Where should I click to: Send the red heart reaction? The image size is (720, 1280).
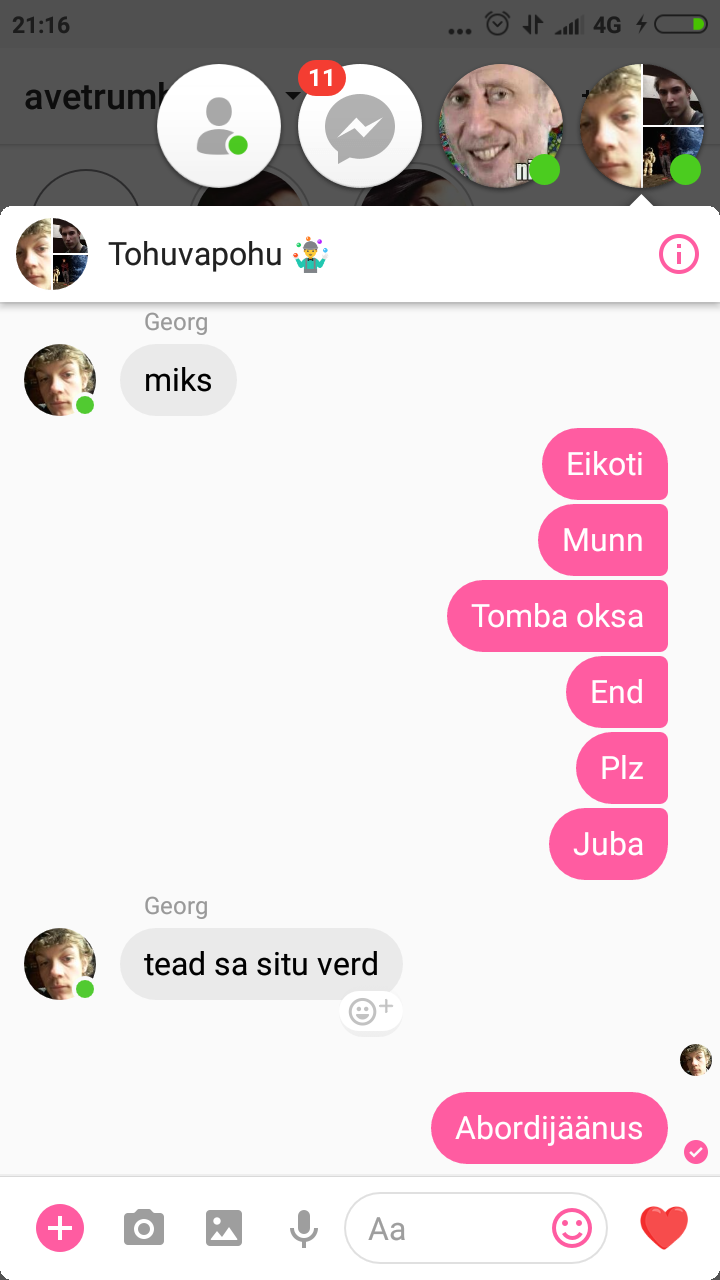tap(664, 1228)
